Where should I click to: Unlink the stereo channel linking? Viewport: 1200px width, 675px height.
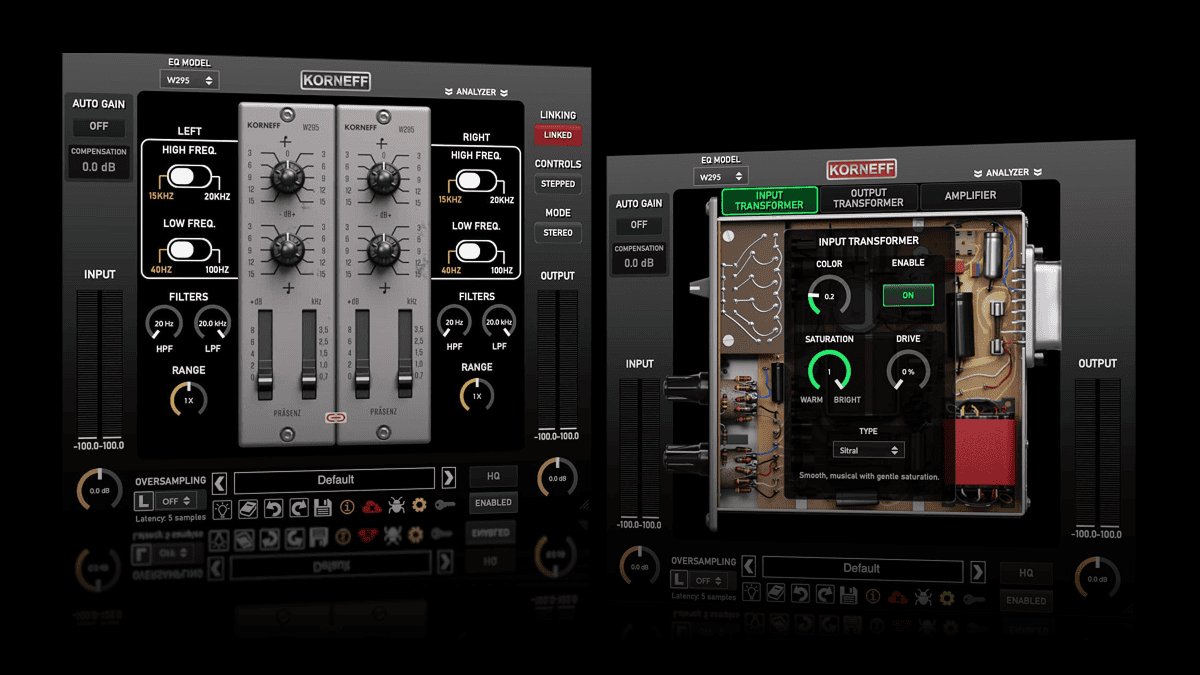(558, 134)
